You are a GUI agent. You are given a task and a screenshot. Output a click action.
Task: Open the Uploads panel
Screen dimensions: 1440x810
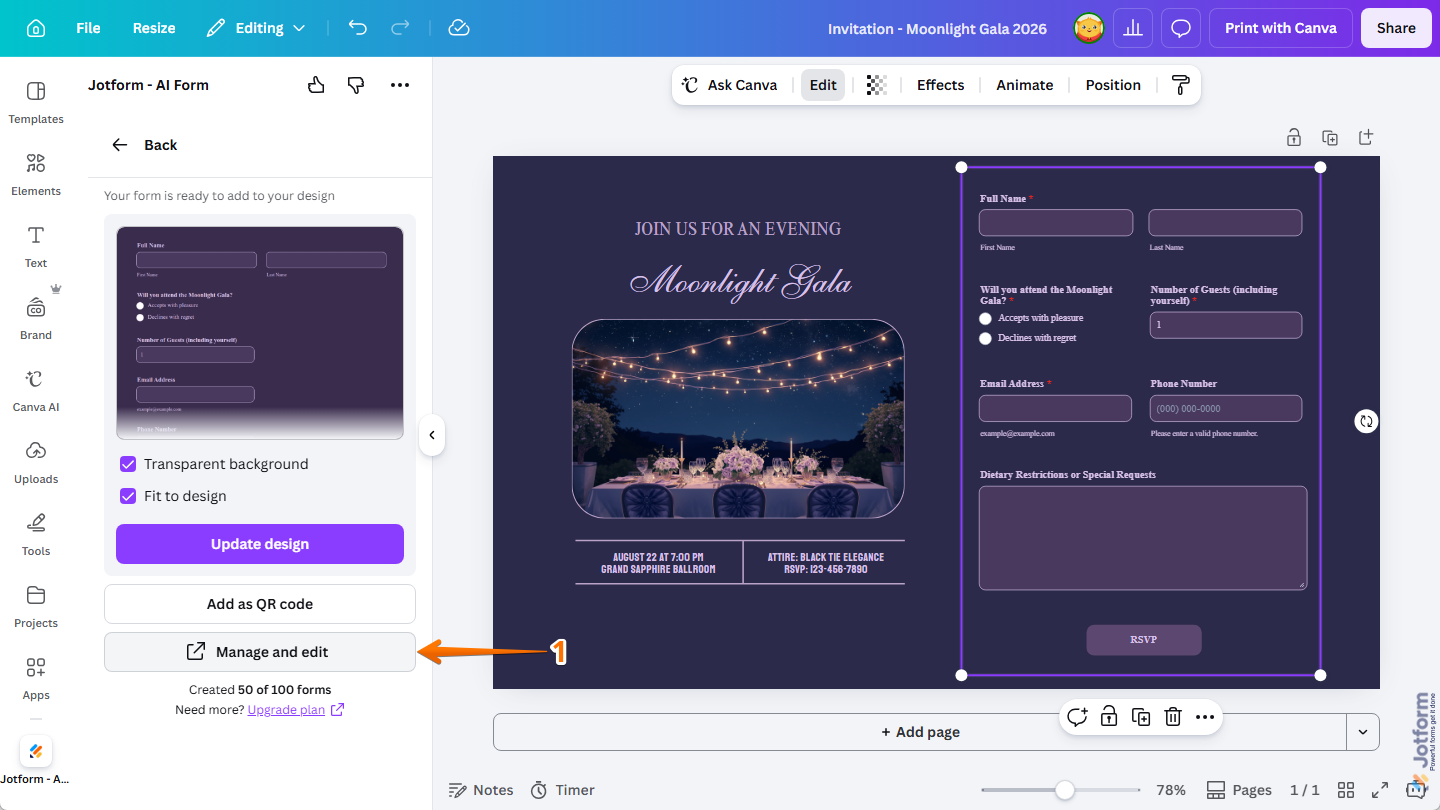click(x=36, y=463)
